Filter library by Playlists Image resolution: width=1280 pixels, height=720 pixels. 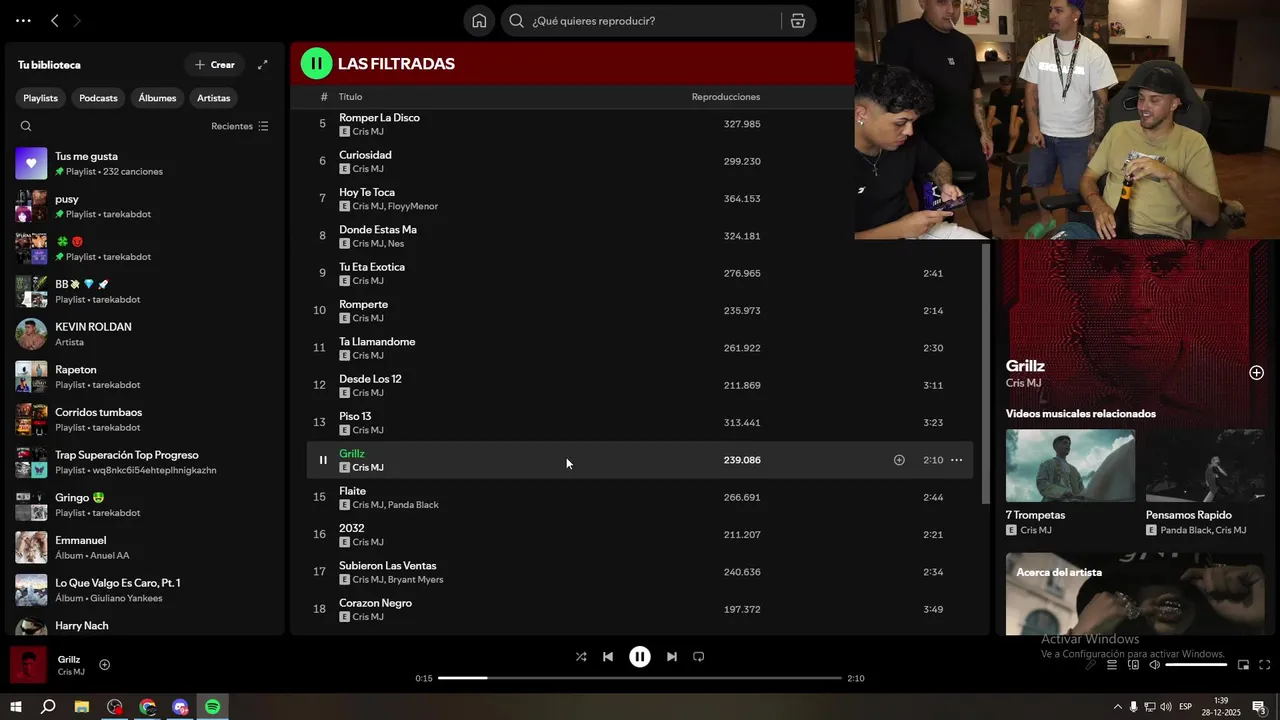click(41, 98)
